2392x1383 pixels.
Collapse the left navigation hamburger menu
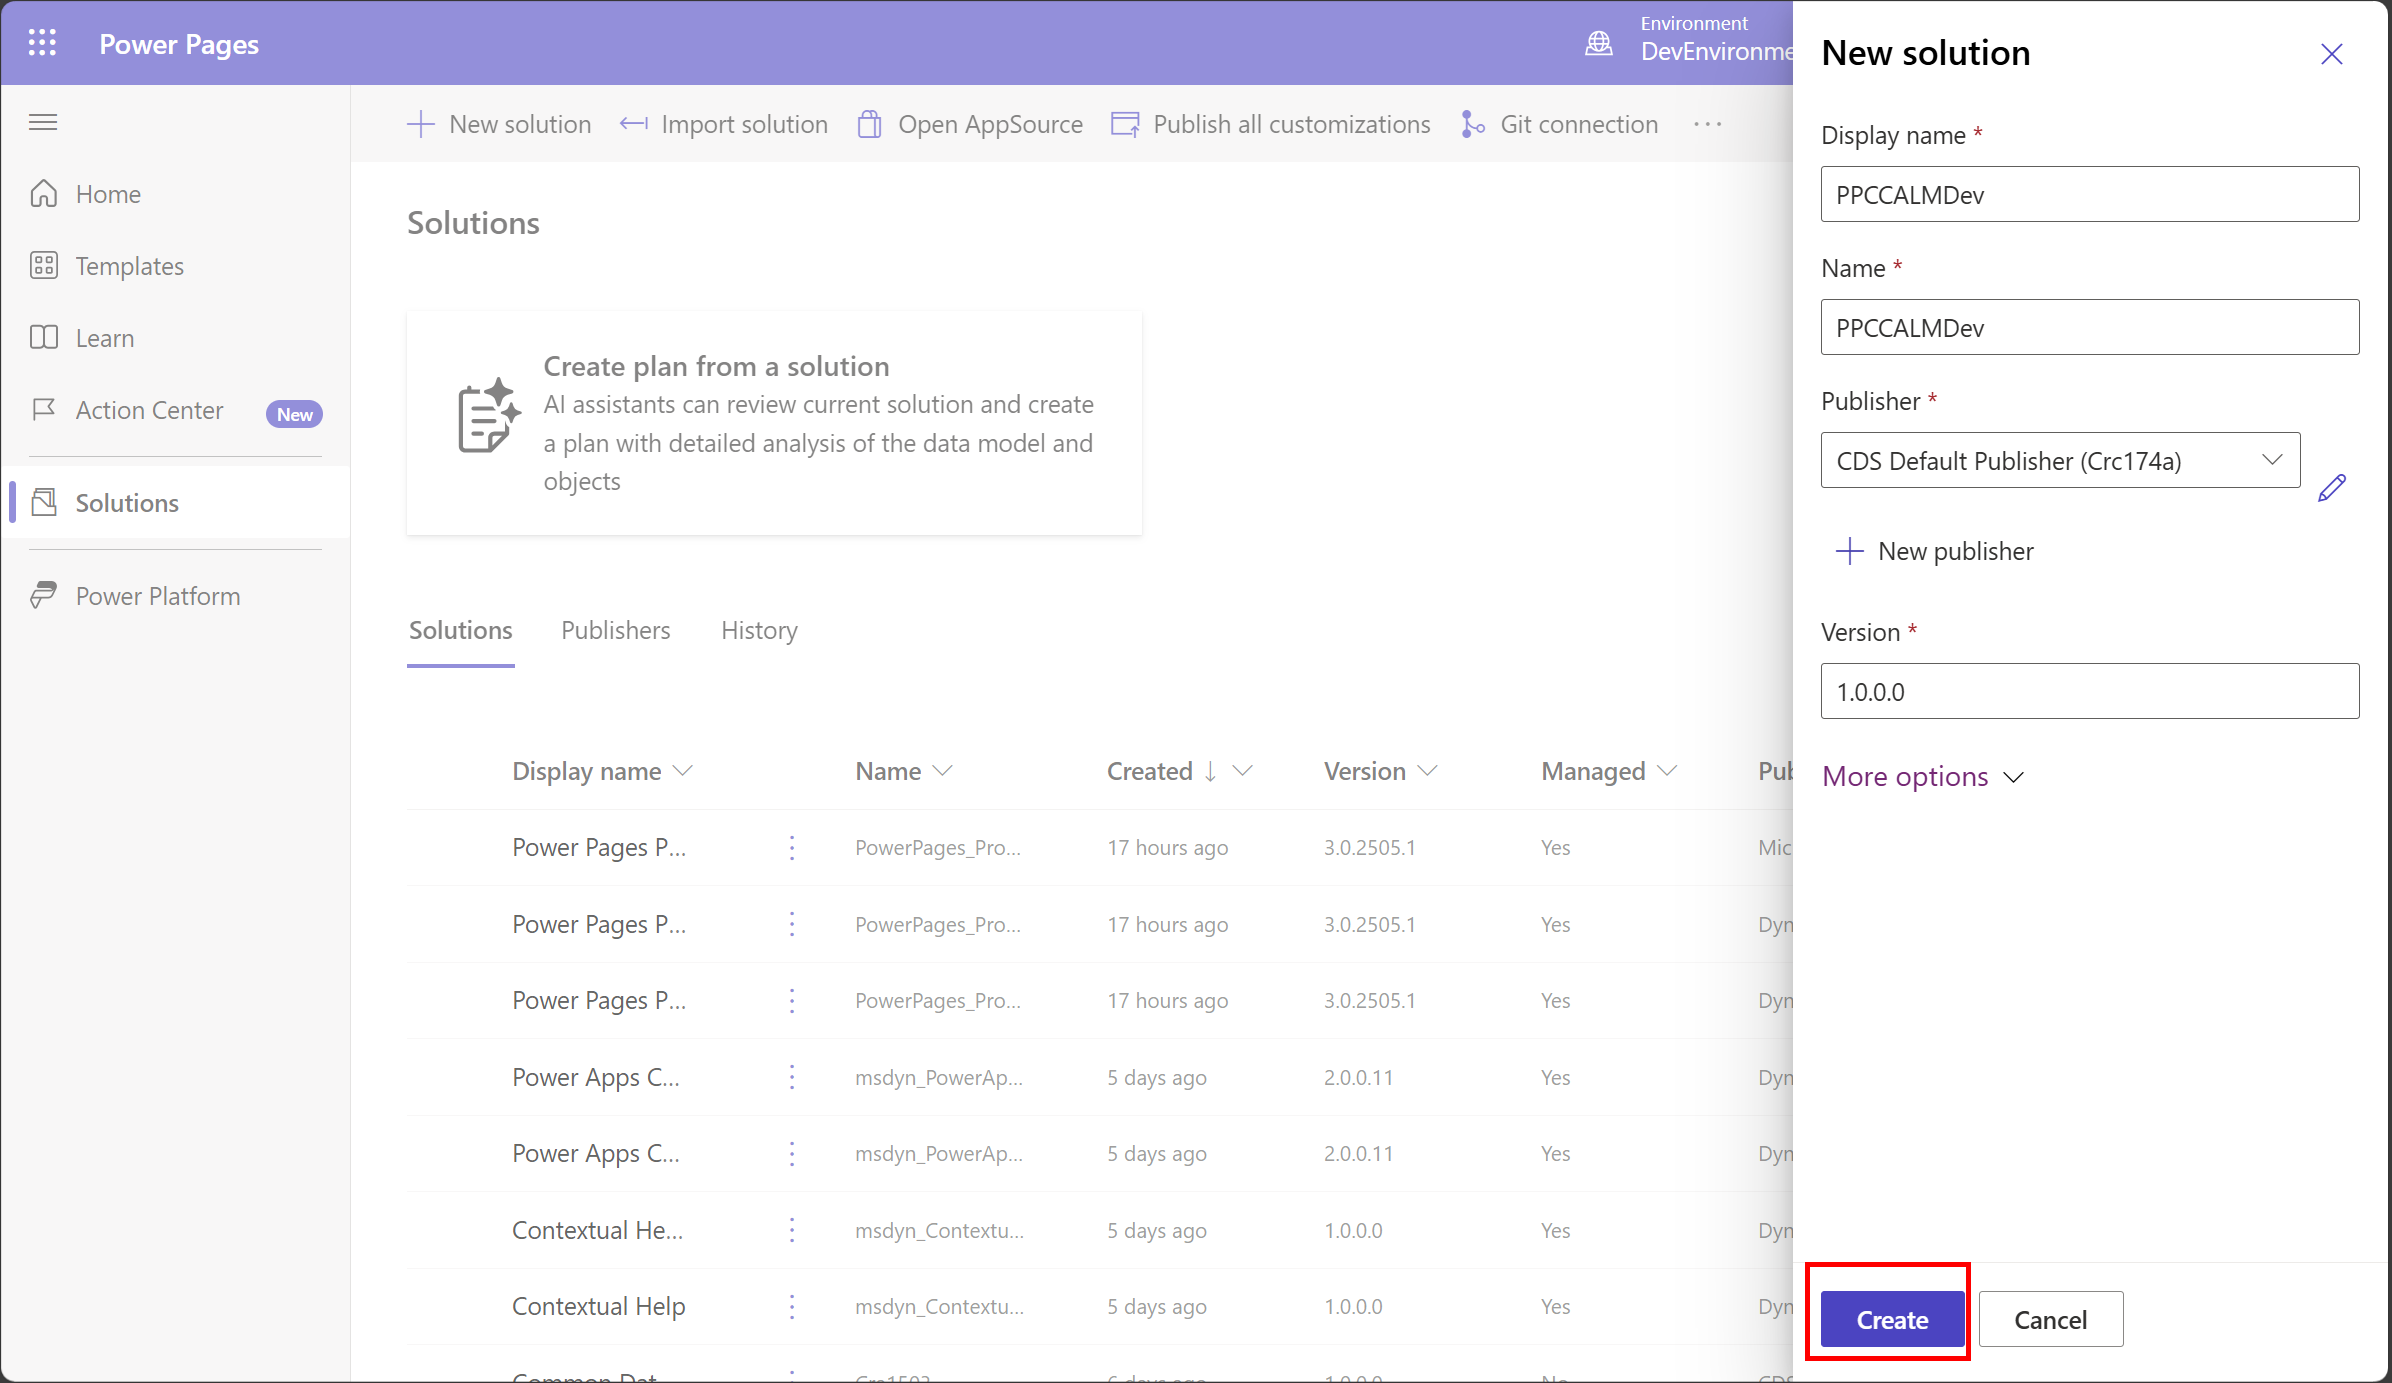[x=43, y=122]
